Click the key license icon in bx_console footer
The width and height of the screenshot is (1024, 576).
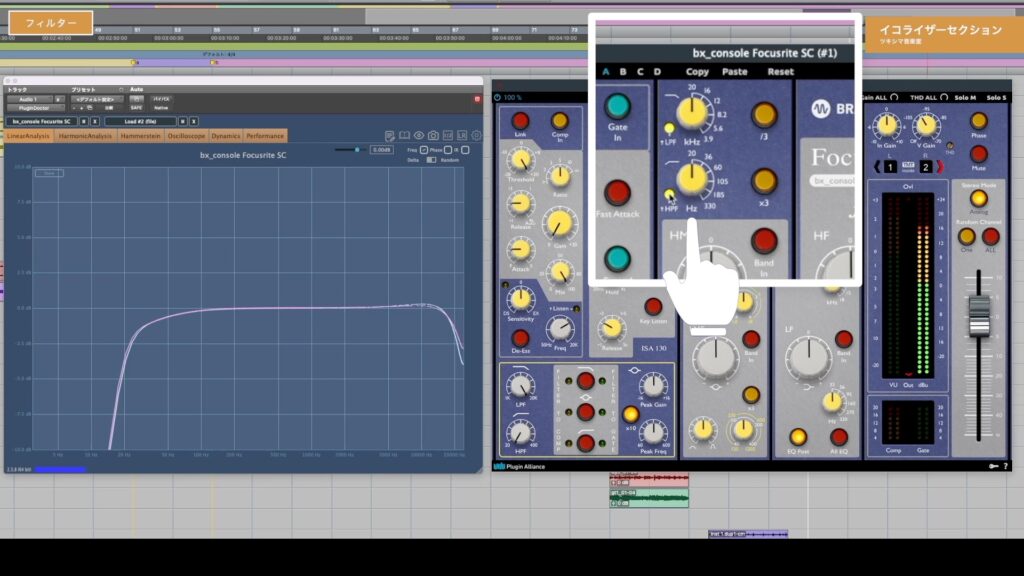993,466
